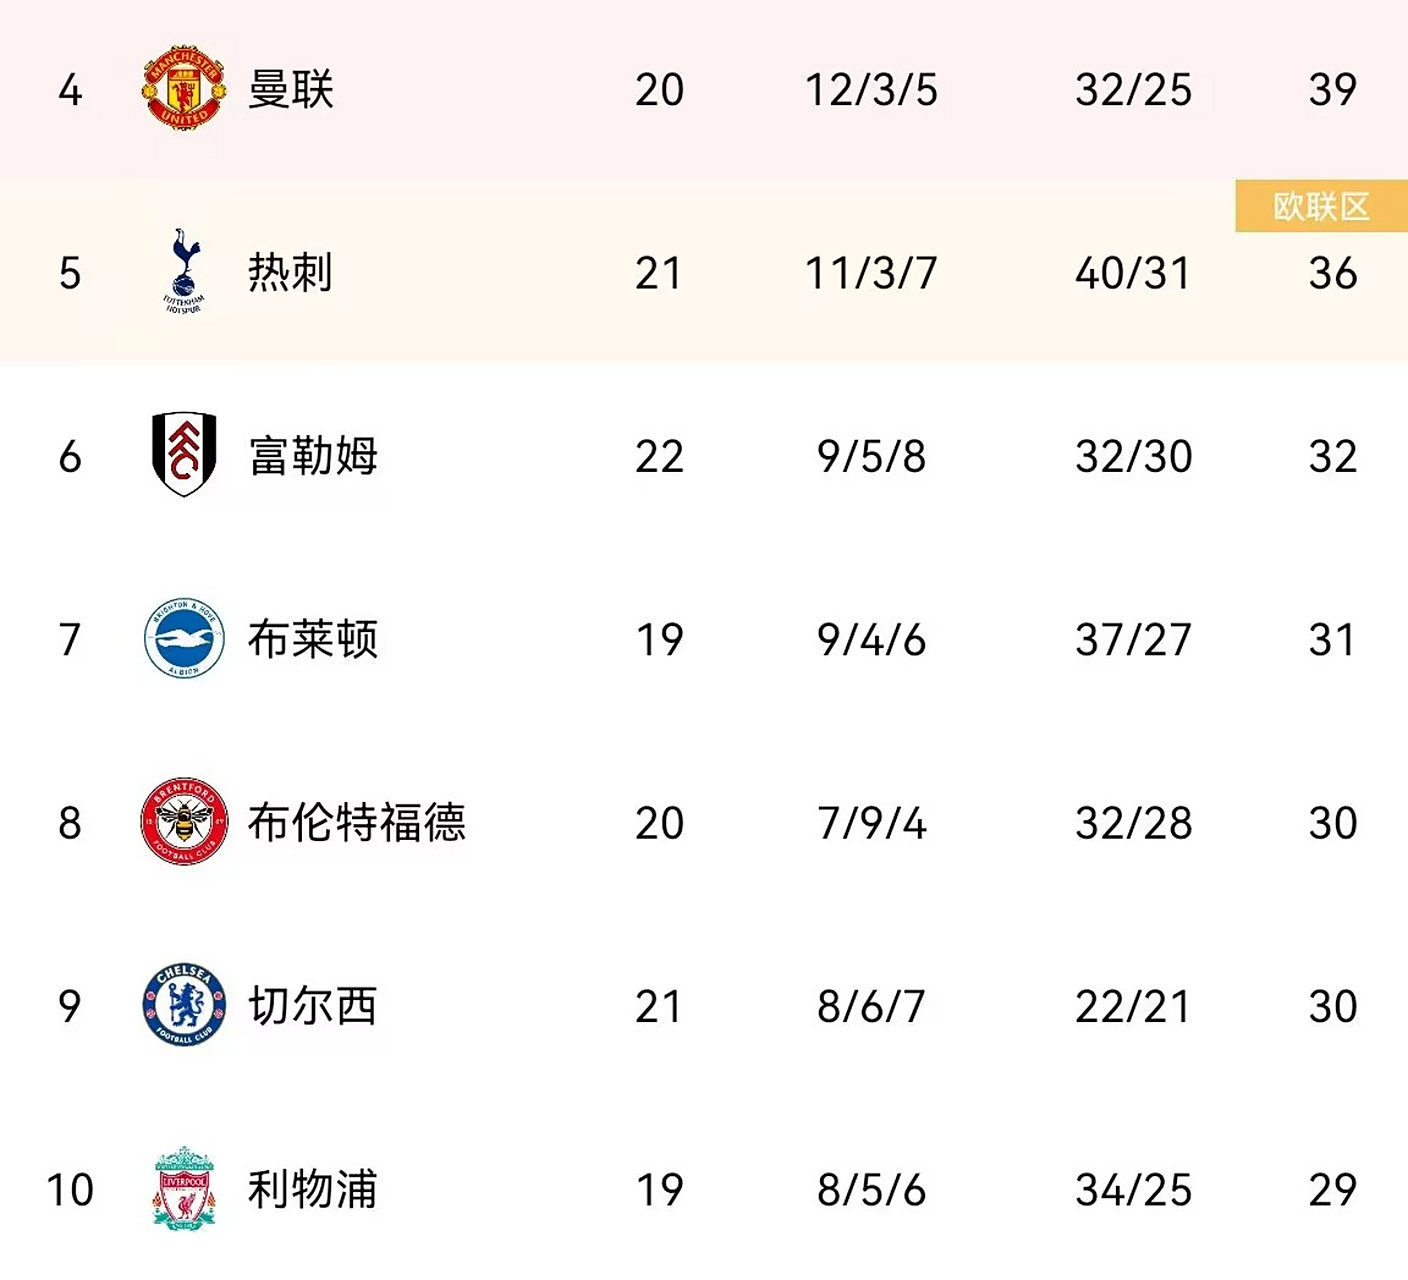Click the Tottenham Hotspur cockerel logo

184,270
